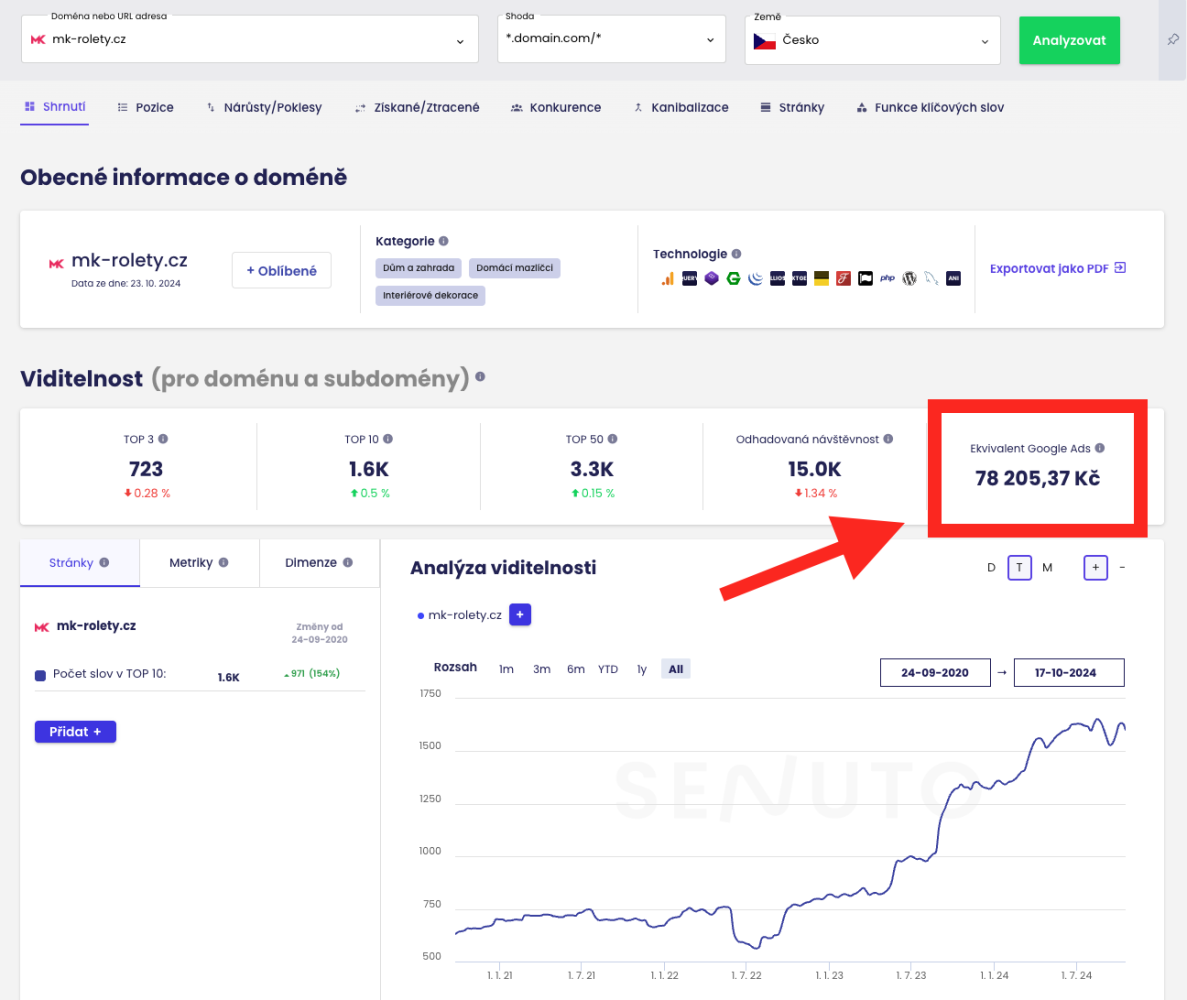Click the PHP technology icon
The image size is (1187, 1000).
(887, 279)
